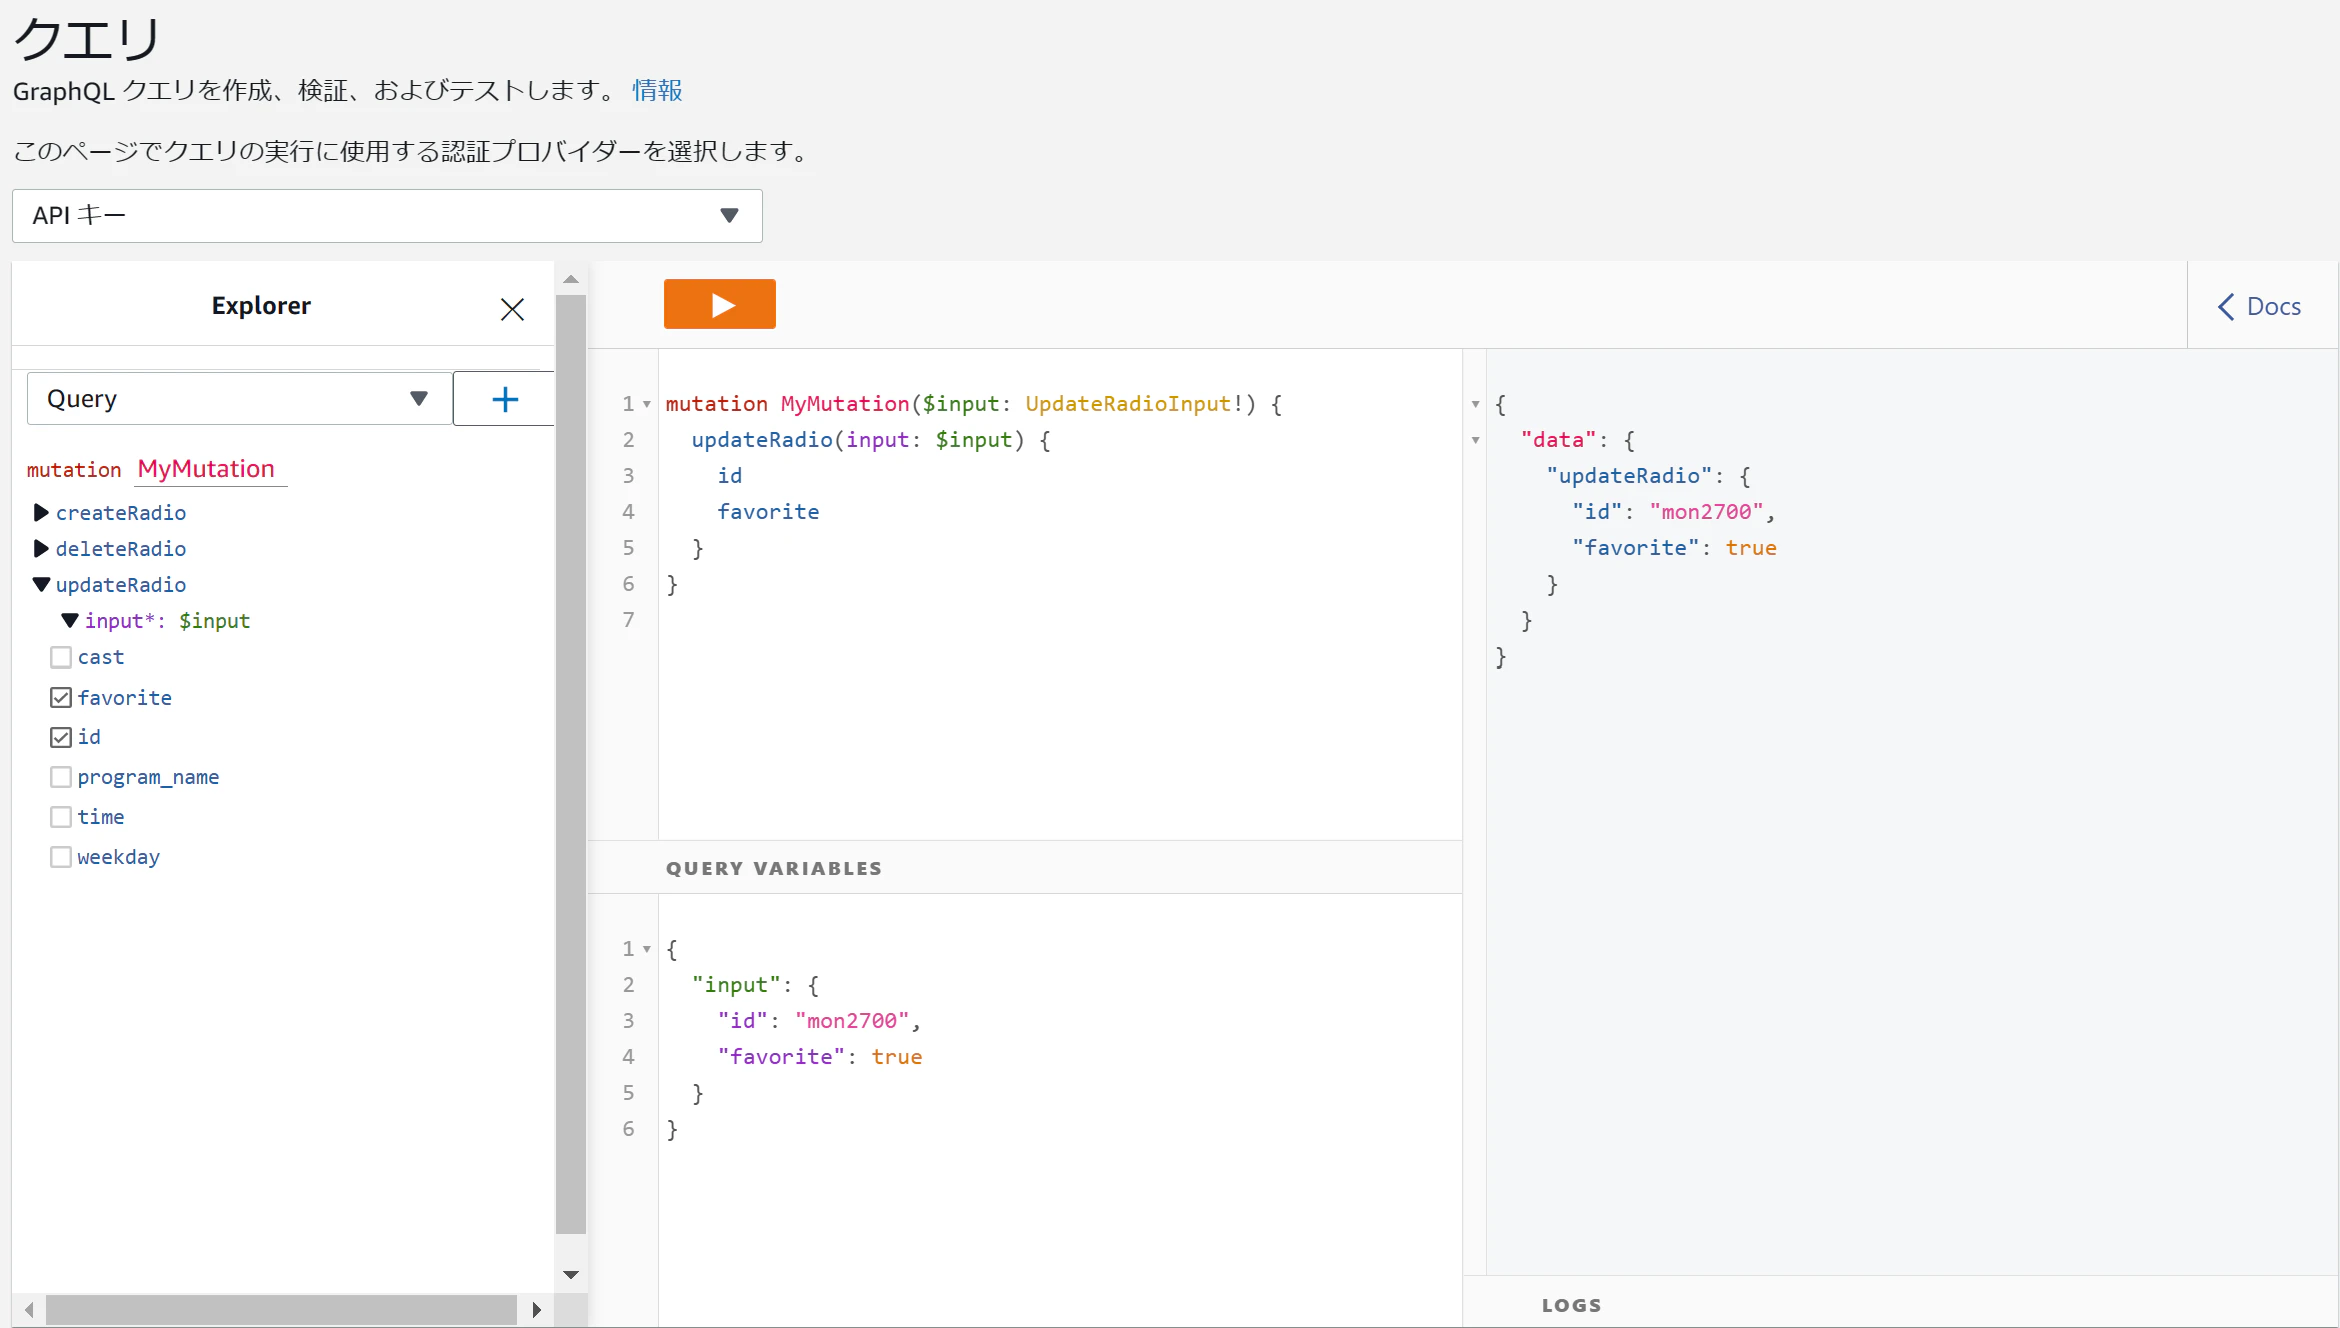
Task: Click the "updateRadio" key in the result pane
Action: coord(1629,476)
